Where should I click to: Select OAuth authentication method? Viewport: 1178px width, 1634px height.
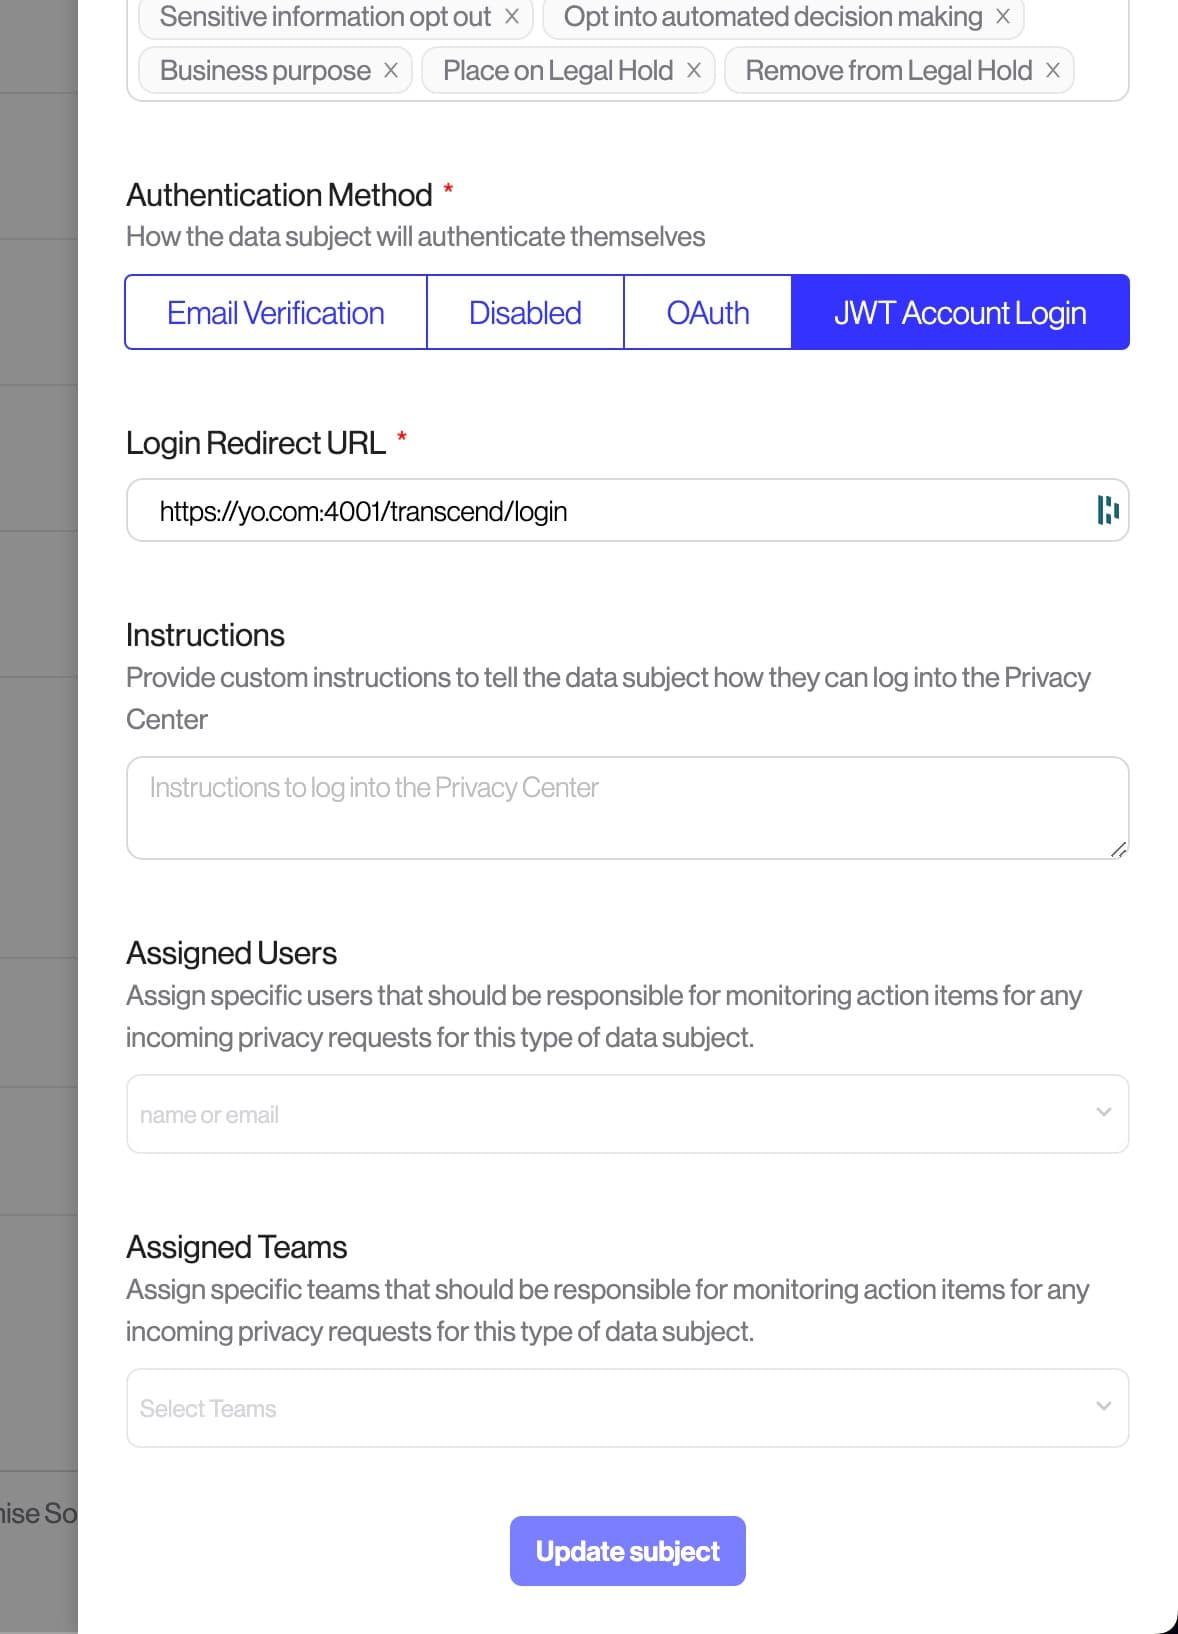[708, 313]
